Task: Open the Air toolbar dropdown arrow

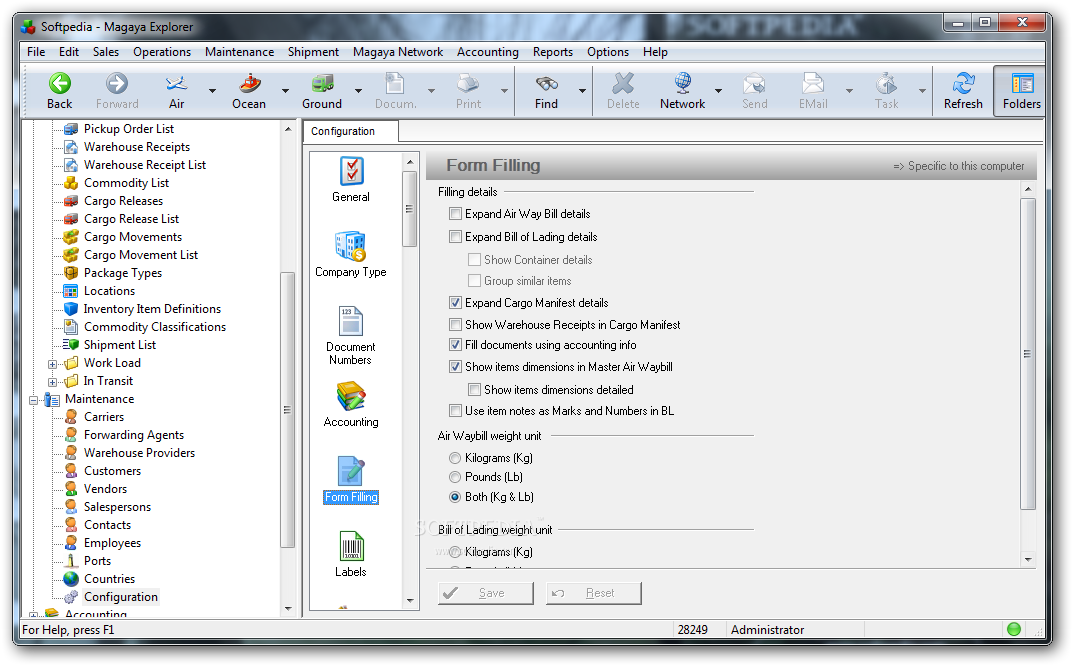Action: point(212,90)
